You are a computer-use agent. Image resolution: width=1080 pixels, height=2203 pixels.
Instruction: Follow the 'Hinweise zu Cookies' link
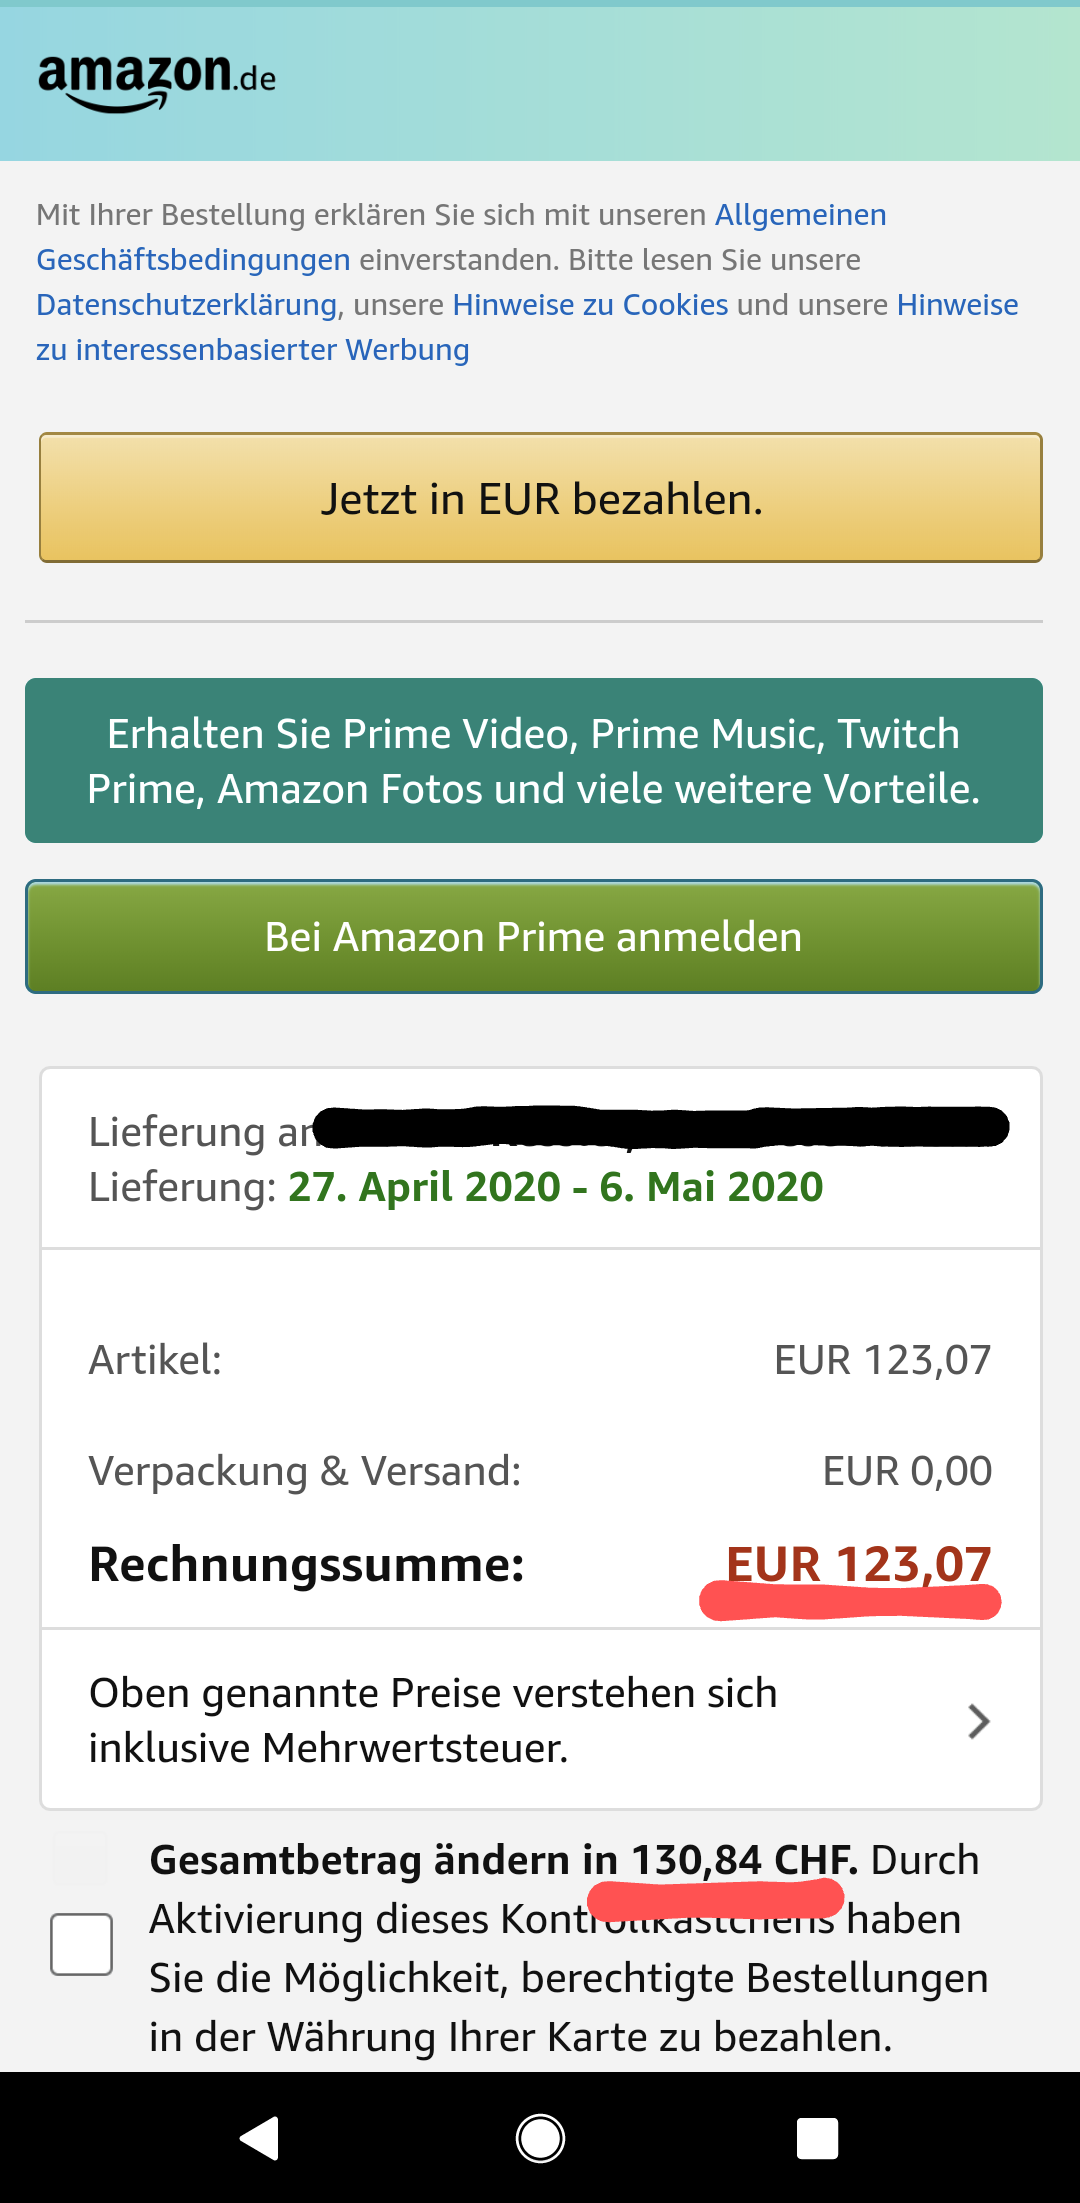tap(590, 305)
